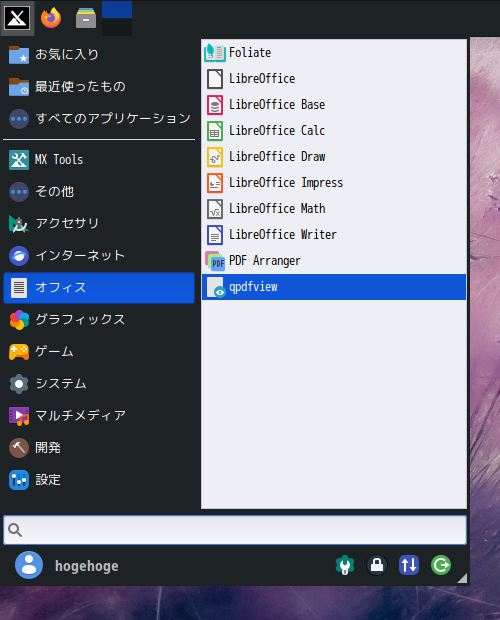The width and height of the screenshot is (500, 620).
Task: Click the LibreOffice Writer document icon
Action: point(215,235)
